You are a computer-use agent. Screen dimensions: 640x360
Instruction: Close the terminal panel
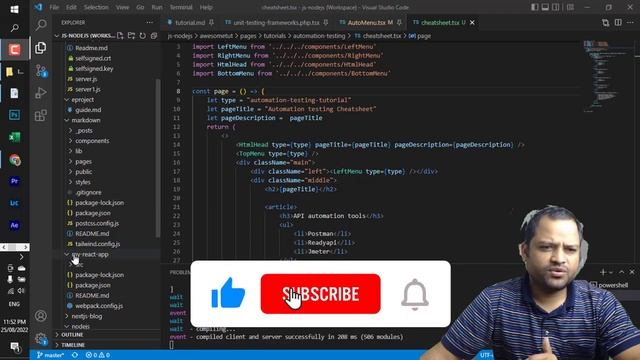[x=632, y=272]
